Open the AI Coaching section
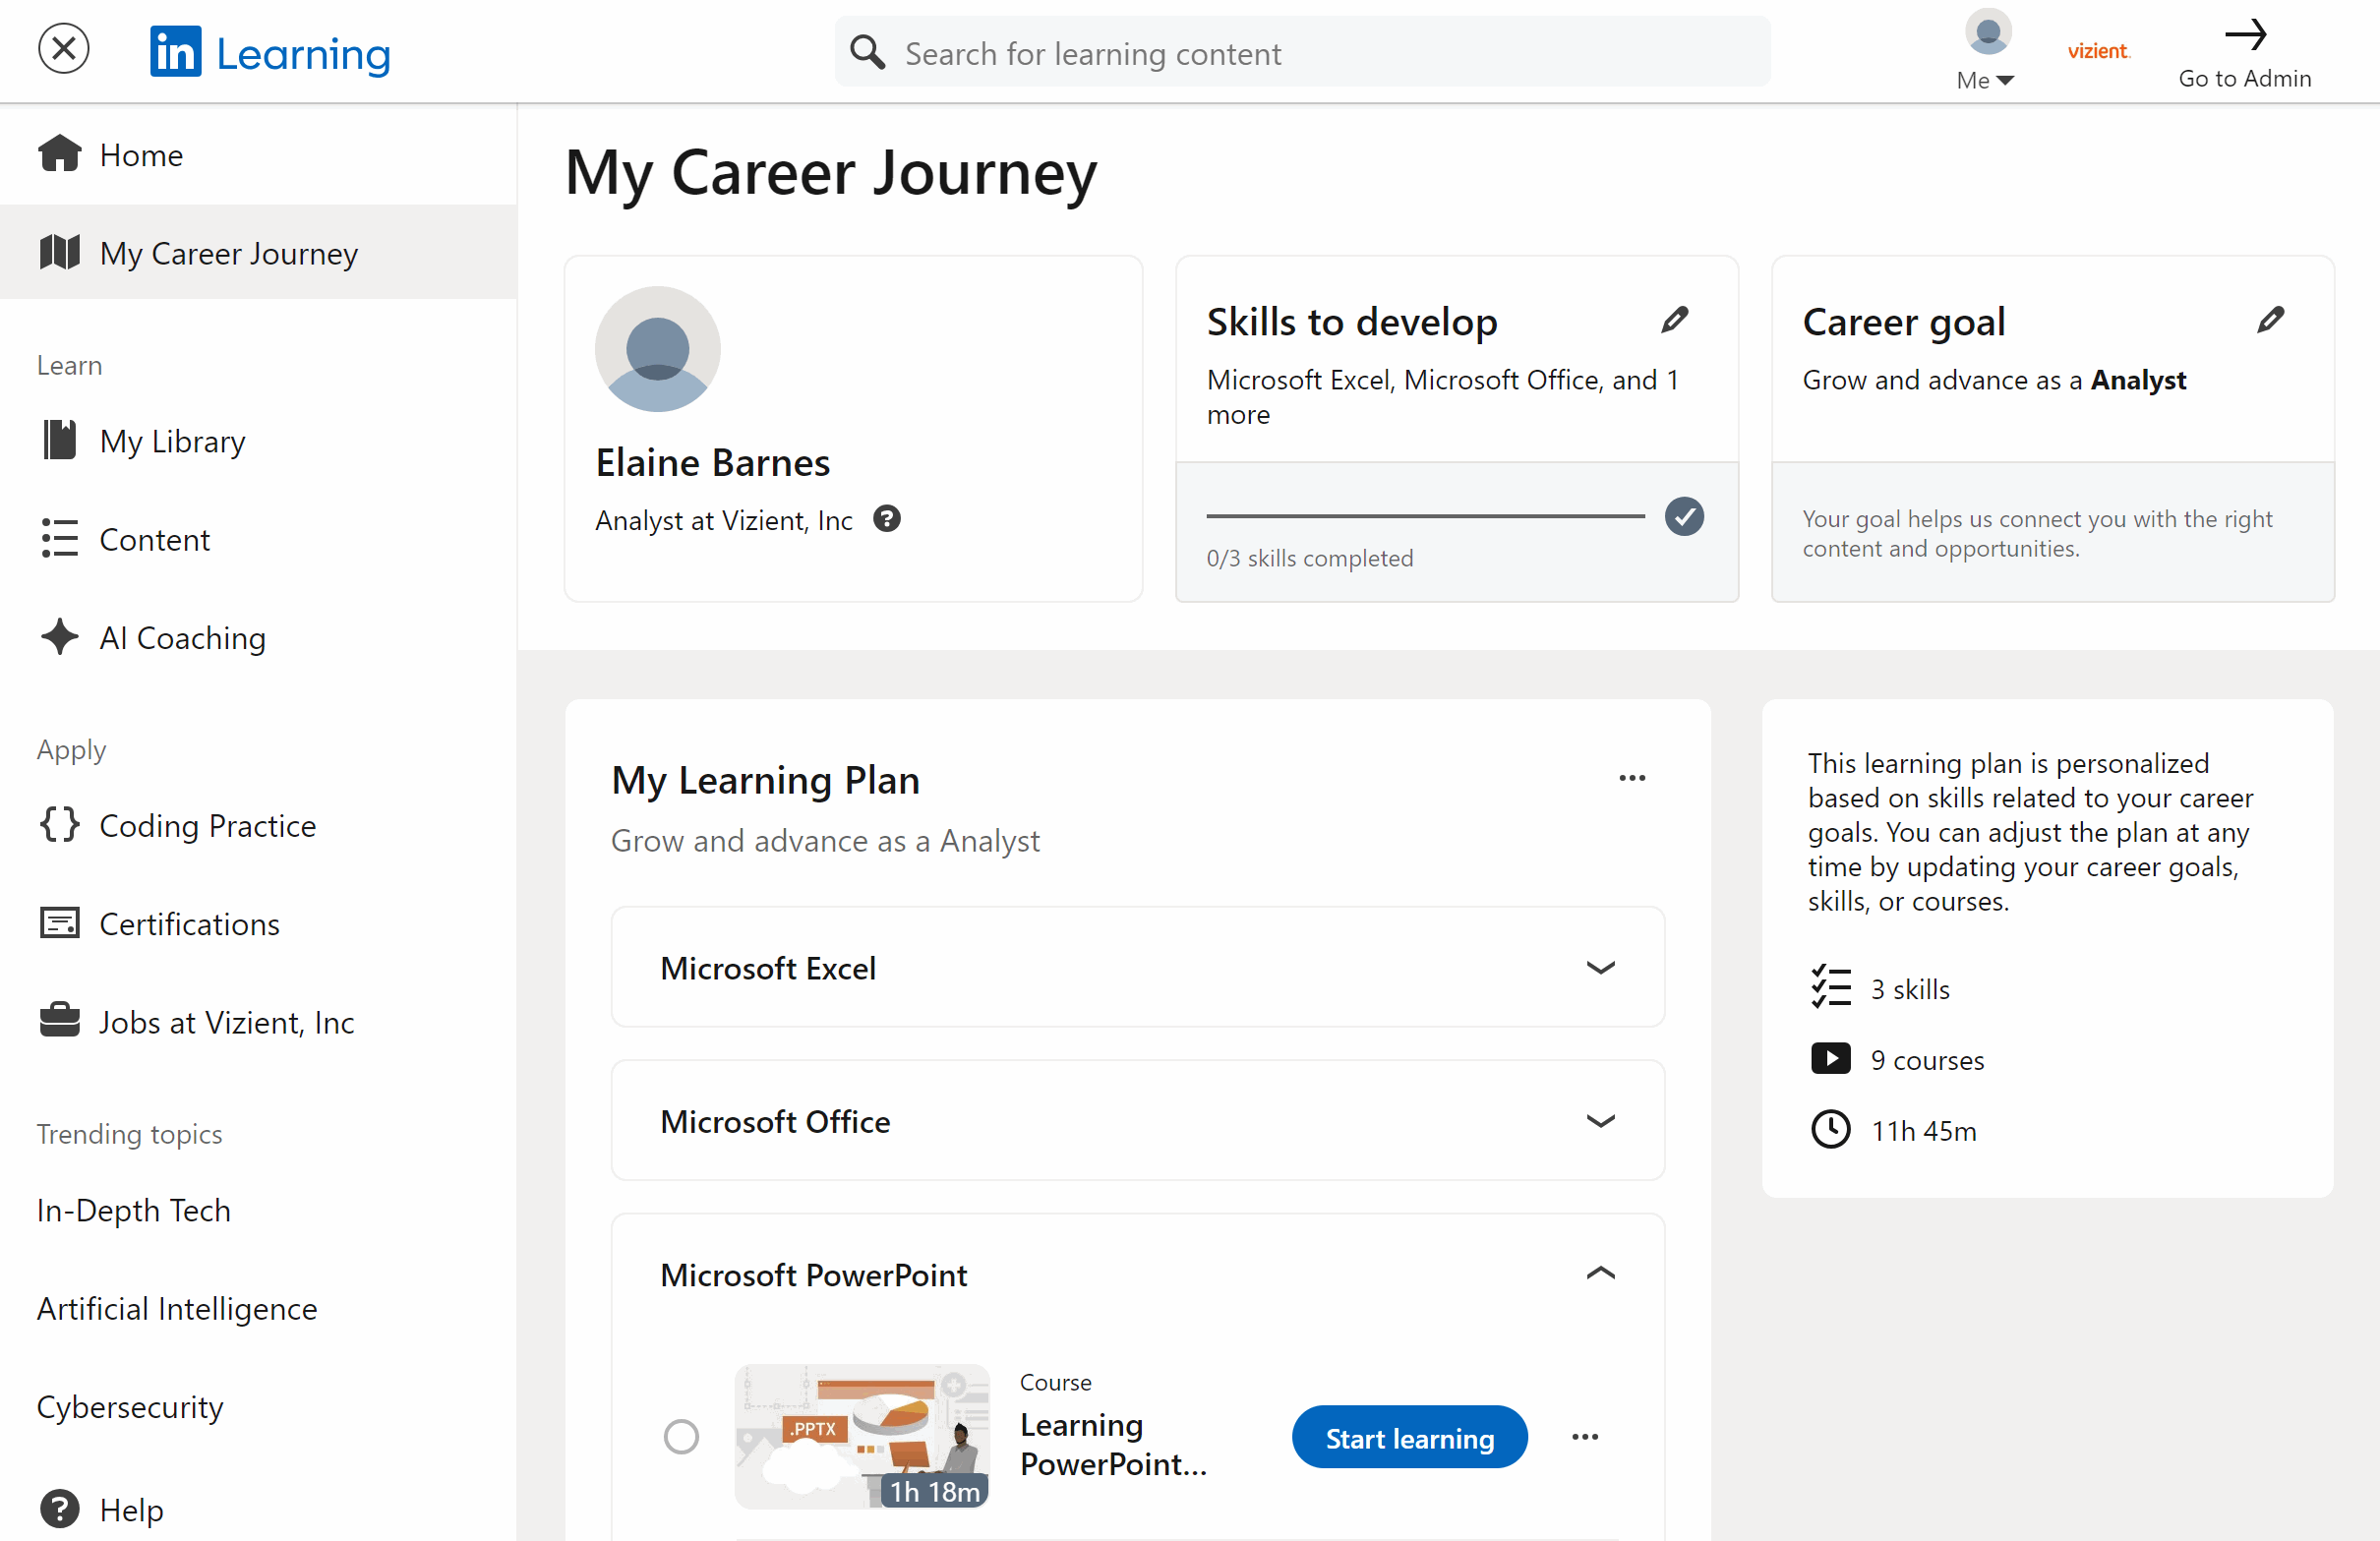Screen dimensions: 2380x1541 182,637
